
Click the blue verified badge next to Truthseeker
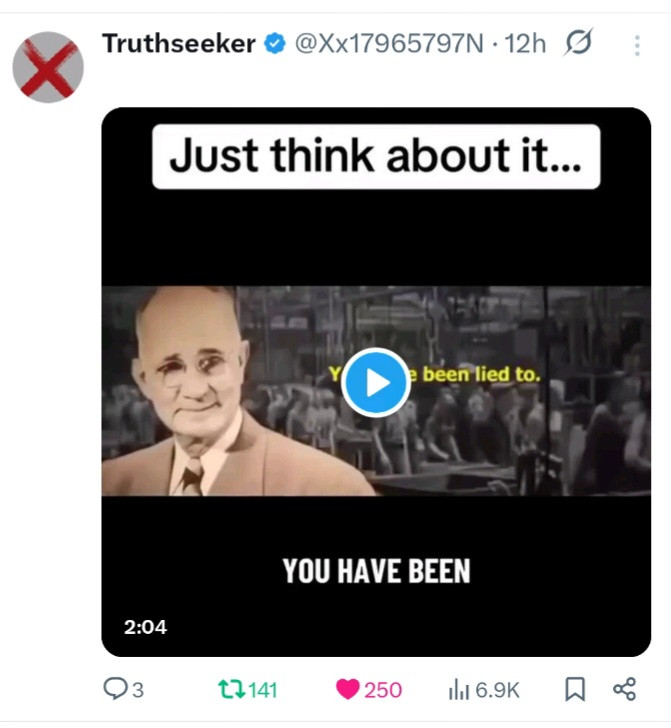point(275,43)
